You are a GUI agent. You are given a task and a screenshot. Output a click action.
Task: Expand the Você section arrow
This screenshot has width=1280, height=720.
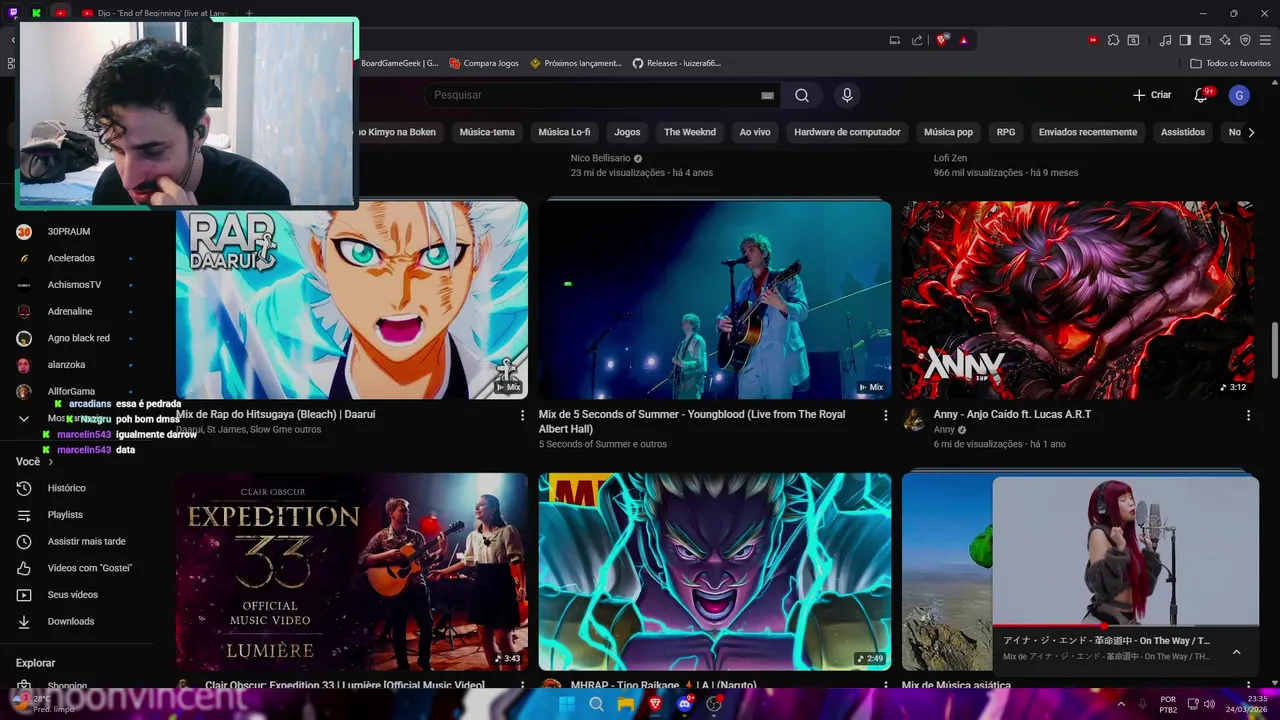pos(50,462)
